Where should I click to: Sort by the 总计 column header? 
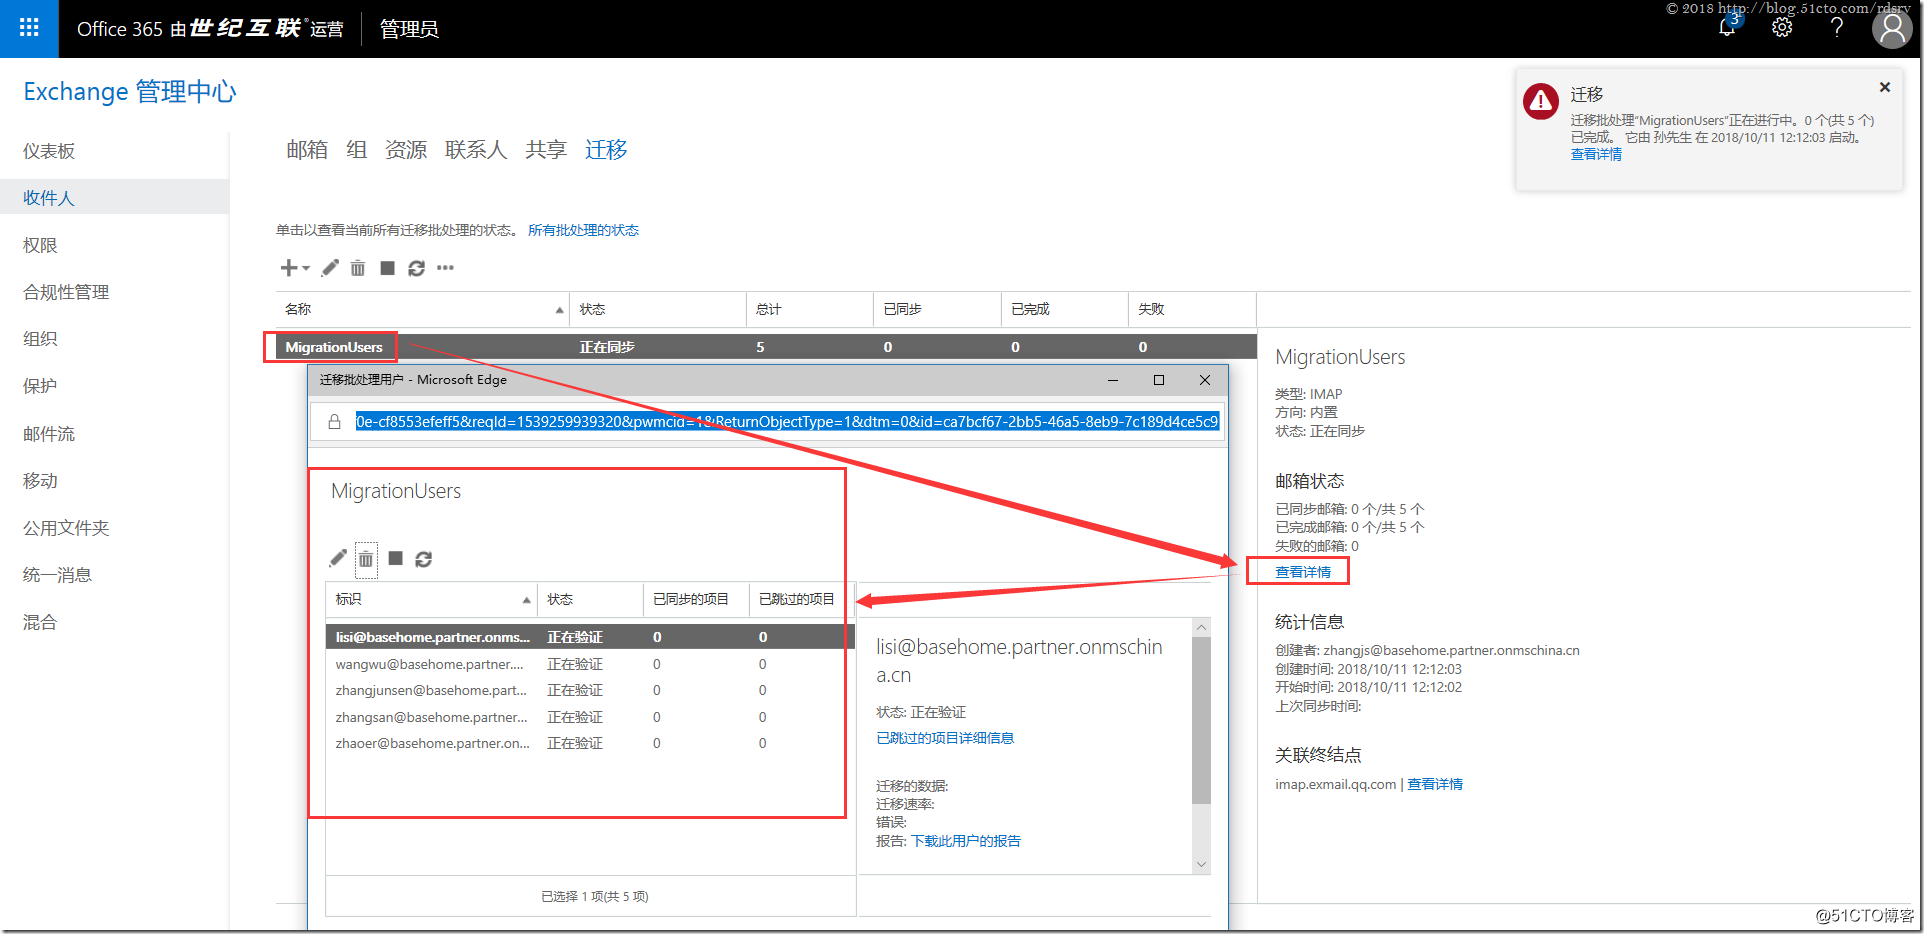pyautogui.click(x=810, y=309)
